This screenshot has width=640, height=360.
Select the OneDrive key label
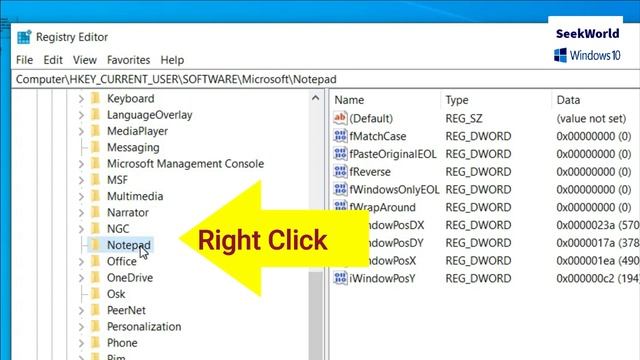tap(130, 278)
